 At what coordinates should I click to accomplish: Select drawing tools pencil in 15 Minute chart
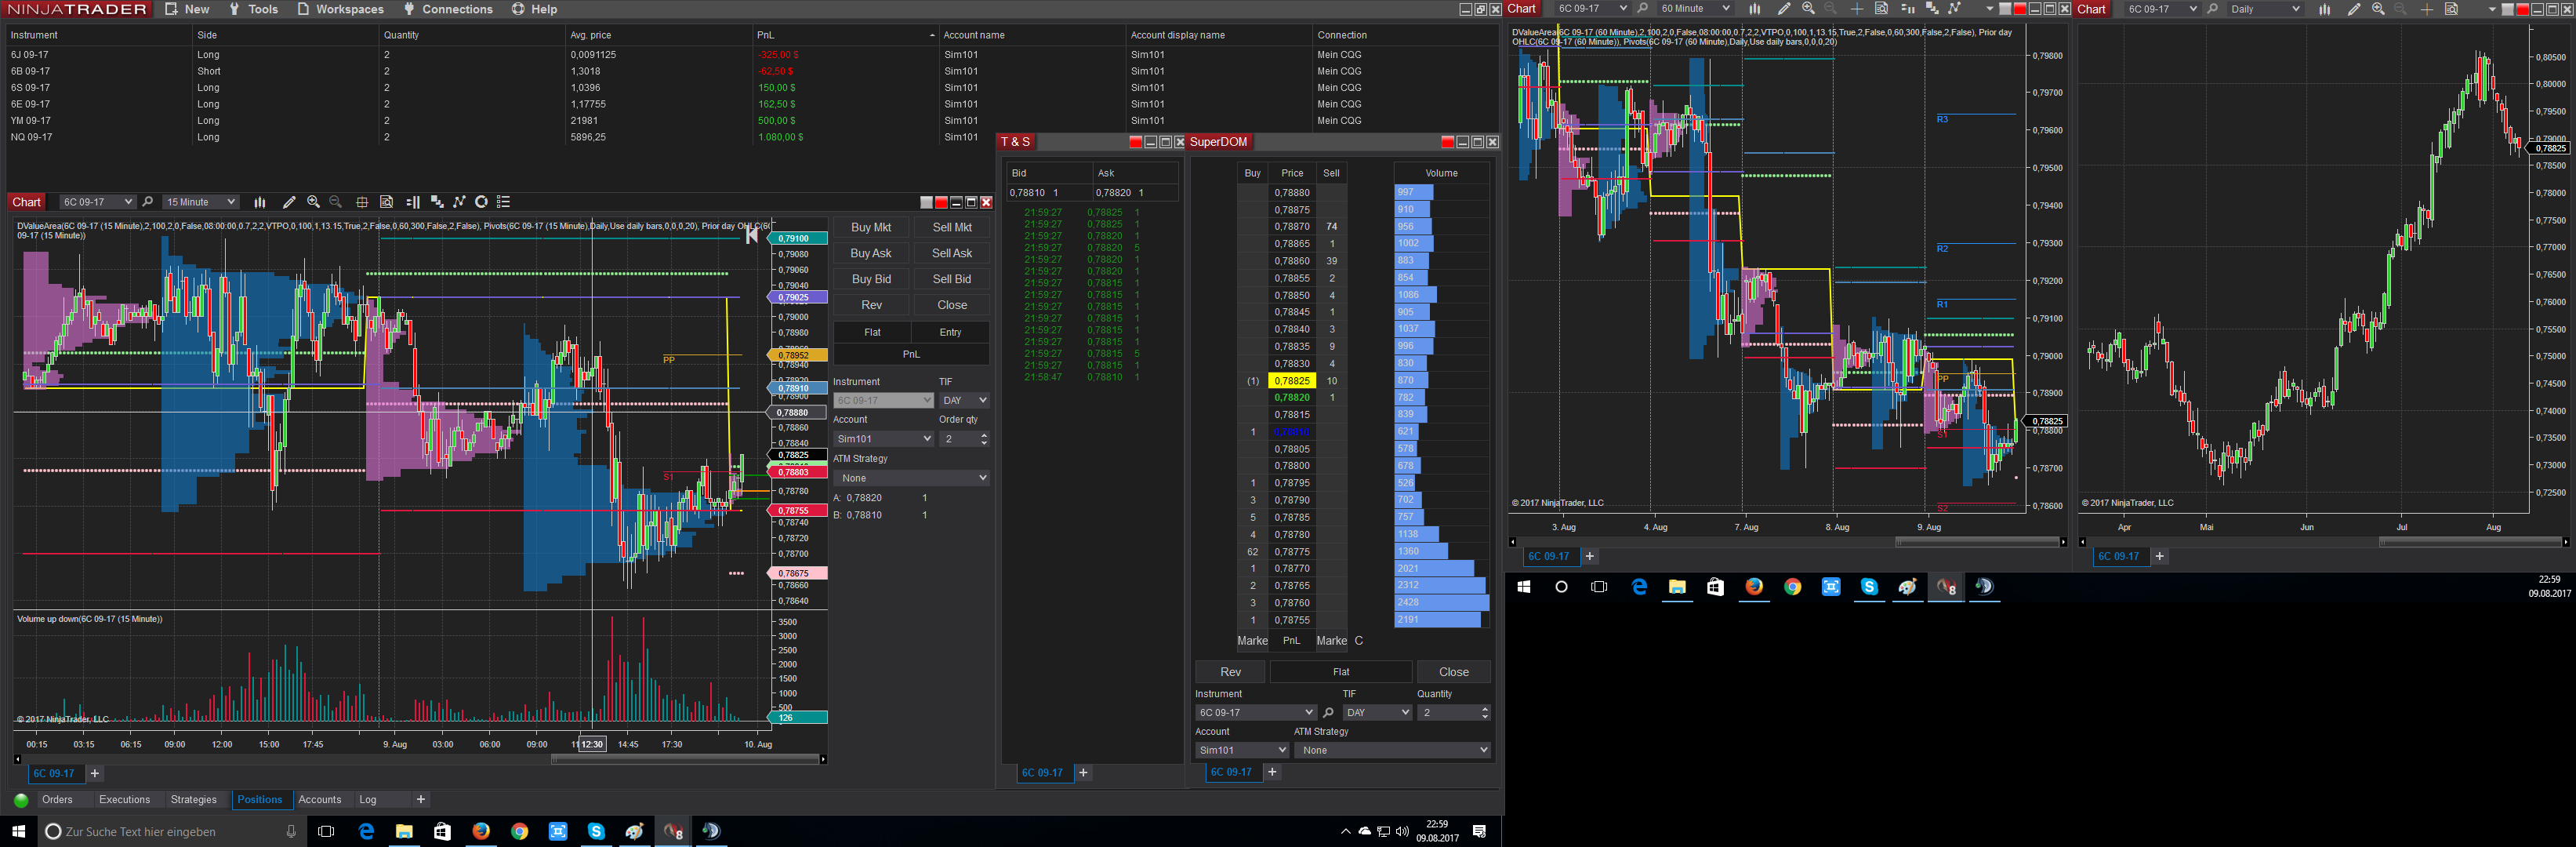(289, 202)
